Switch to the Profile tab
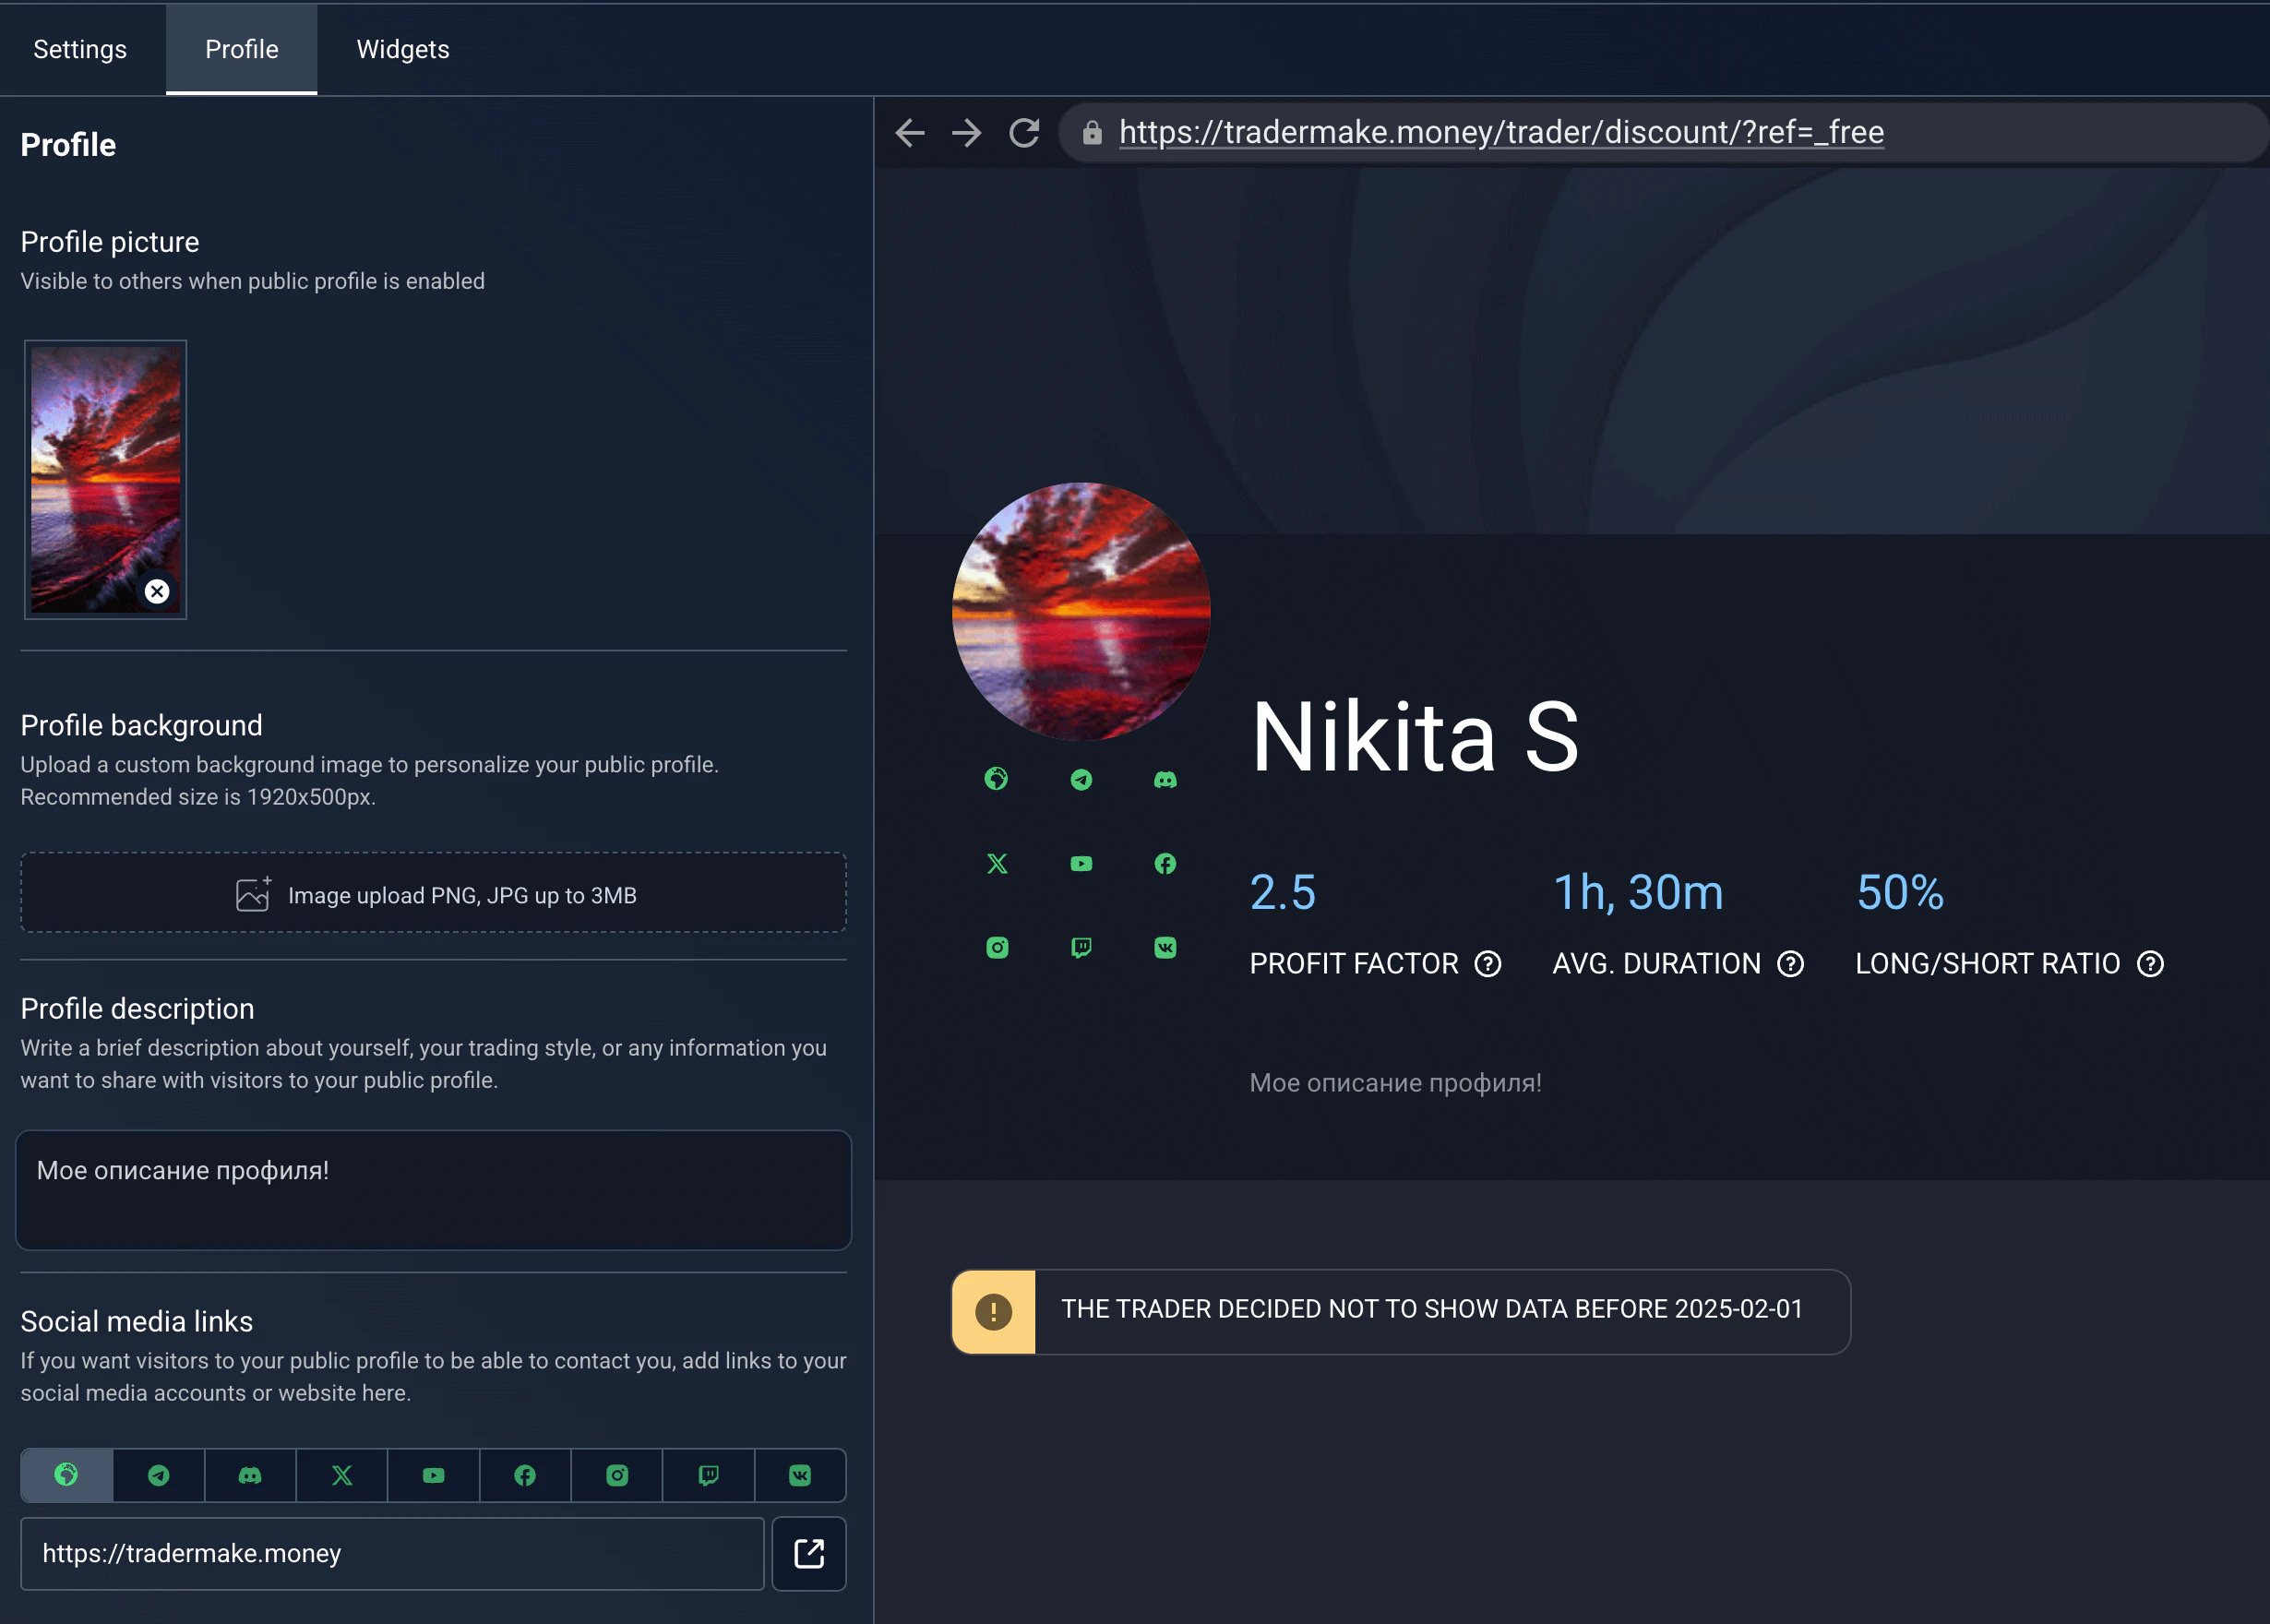The image size is (2270, 1624). (242, 49)
